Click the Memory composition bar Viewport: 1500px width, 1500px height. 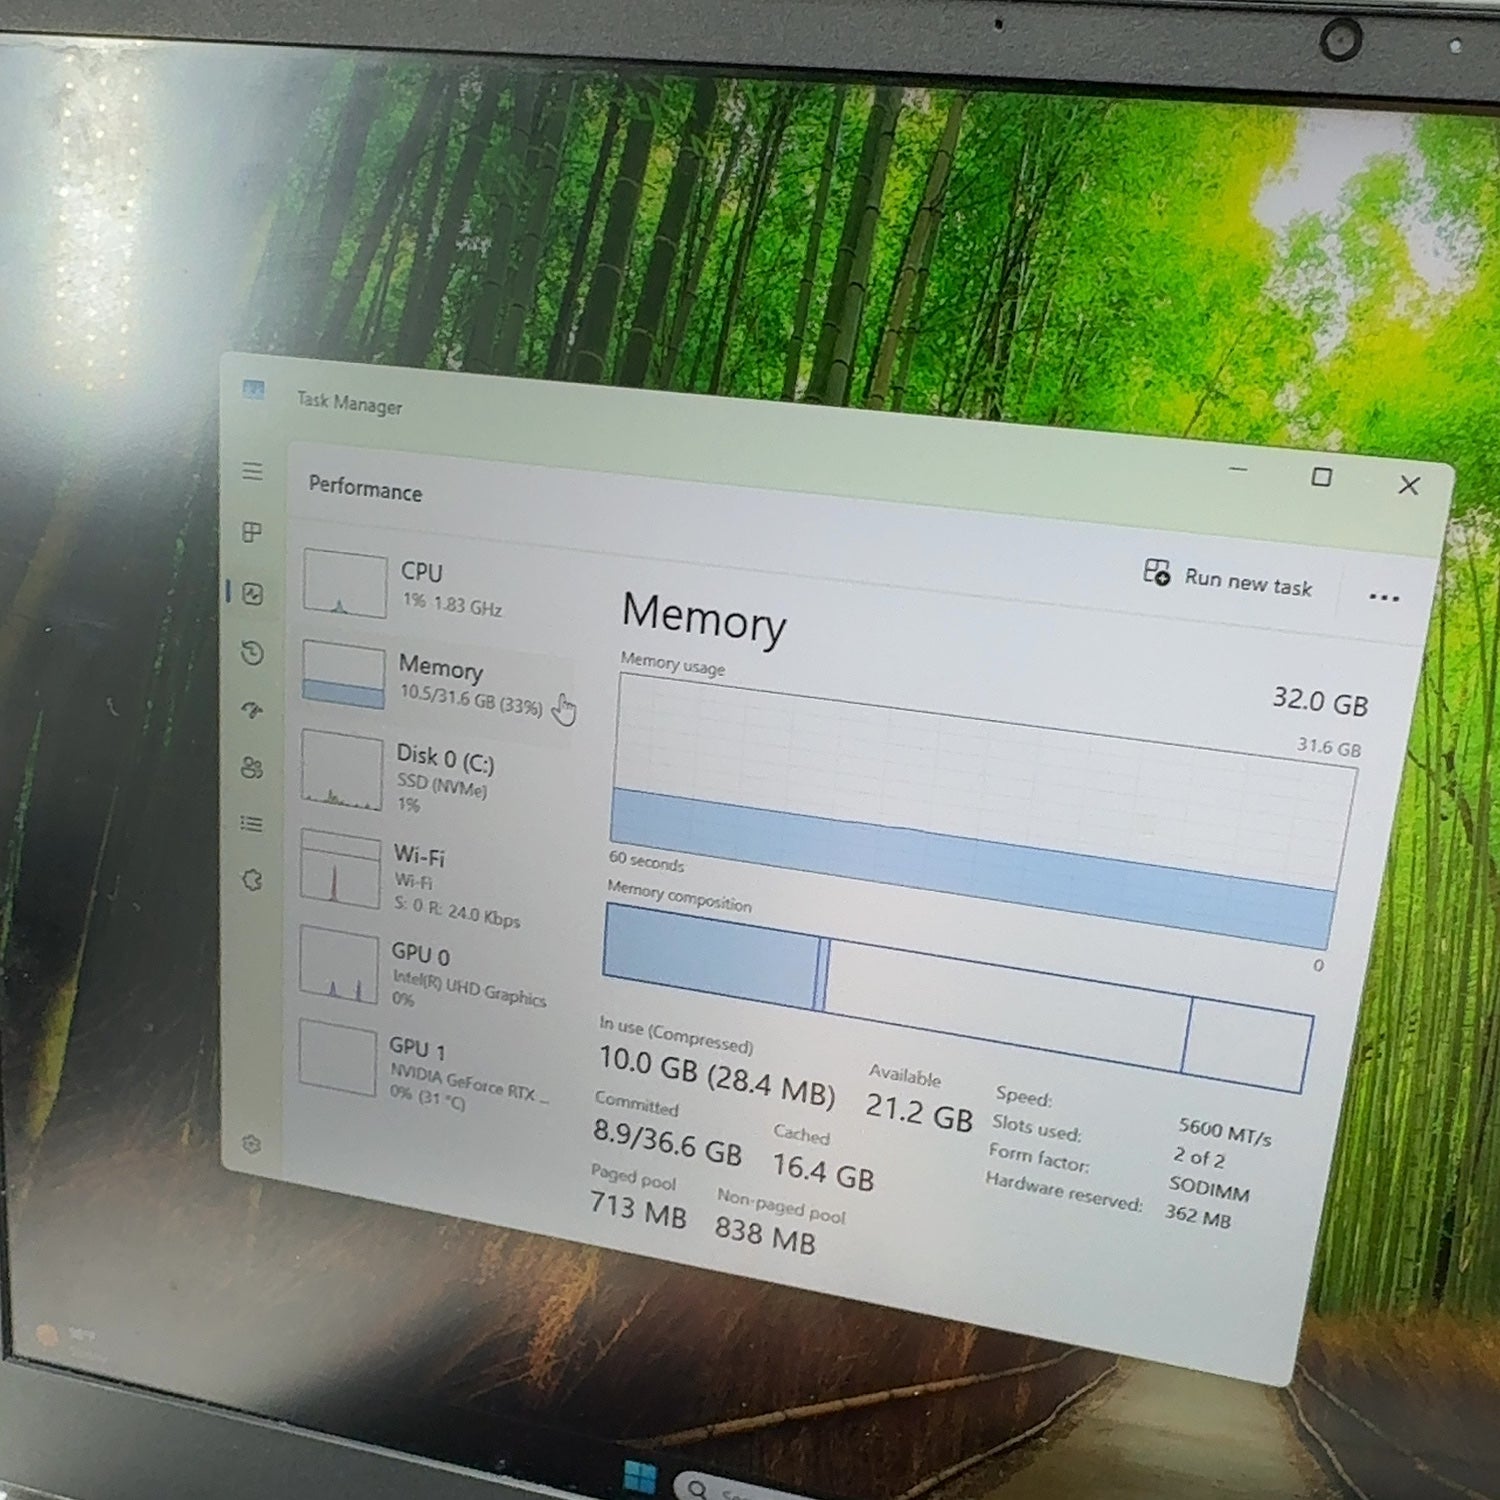click(x=957, y=998)
